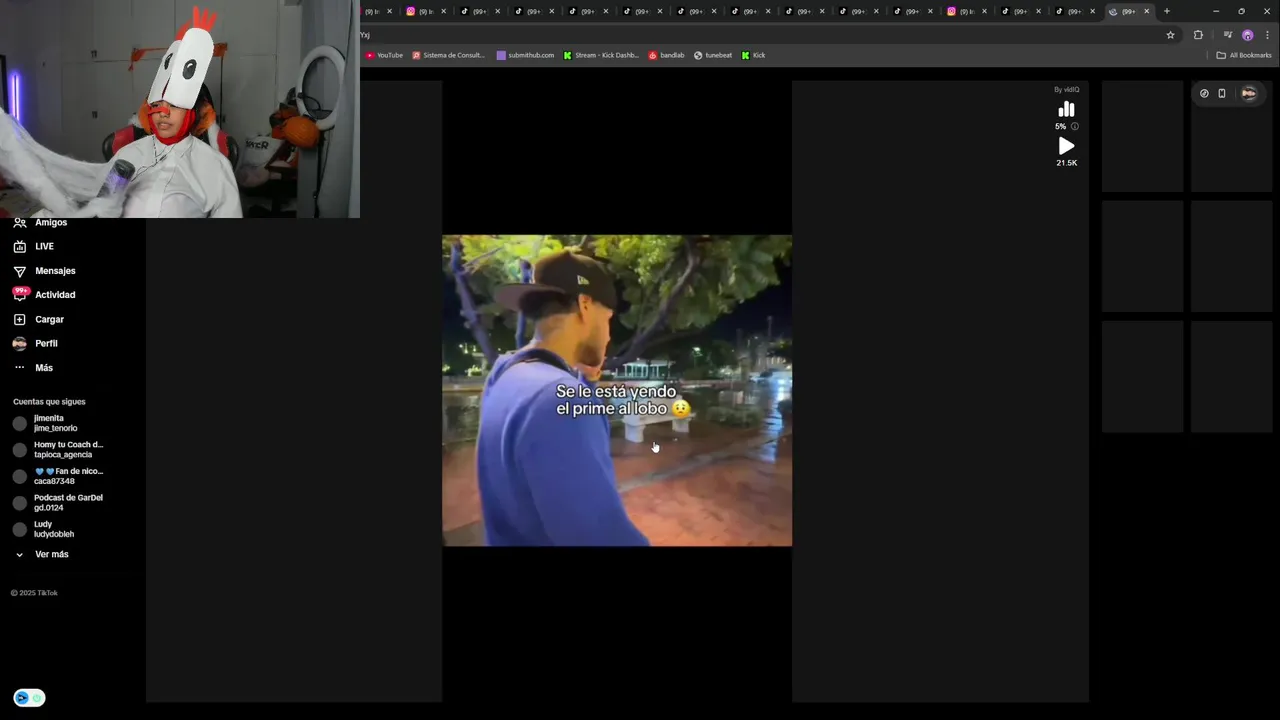
Task: Click the info icon next to 5%
Action: coord(1075,126)
